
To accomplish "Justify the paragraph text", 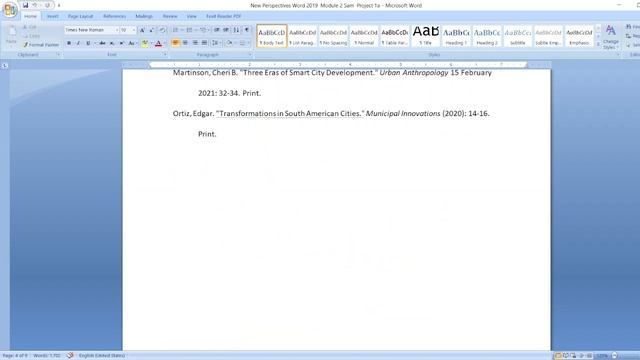I will 204,43.
